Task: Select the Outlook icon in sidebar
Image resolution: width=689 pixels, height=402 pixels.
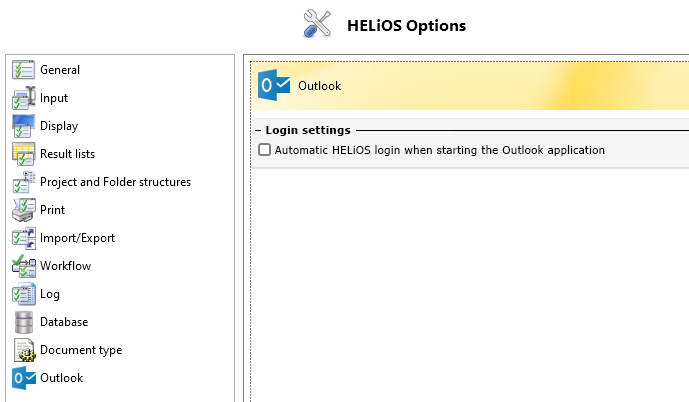Action: click(23, 378)
